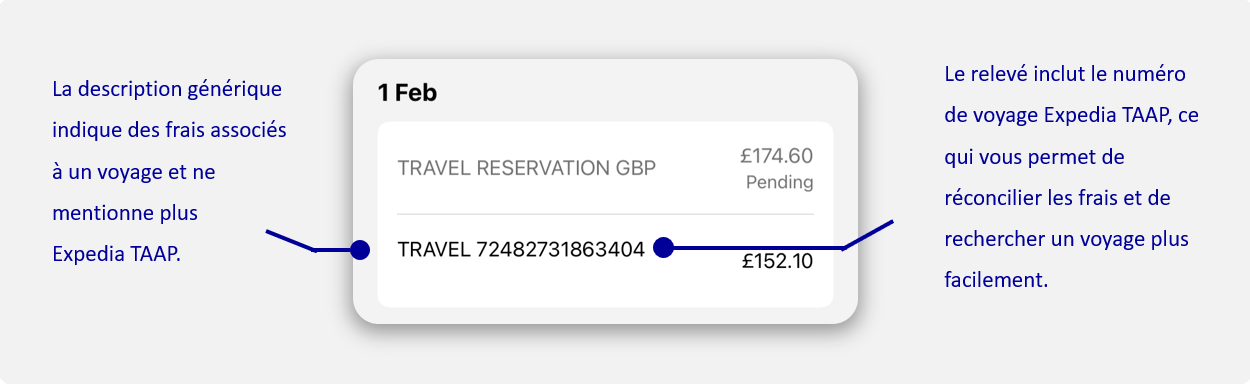Click the right annotation about numéro de voyage
The height and width of the screenshot is (384, 1250).
1071,178
